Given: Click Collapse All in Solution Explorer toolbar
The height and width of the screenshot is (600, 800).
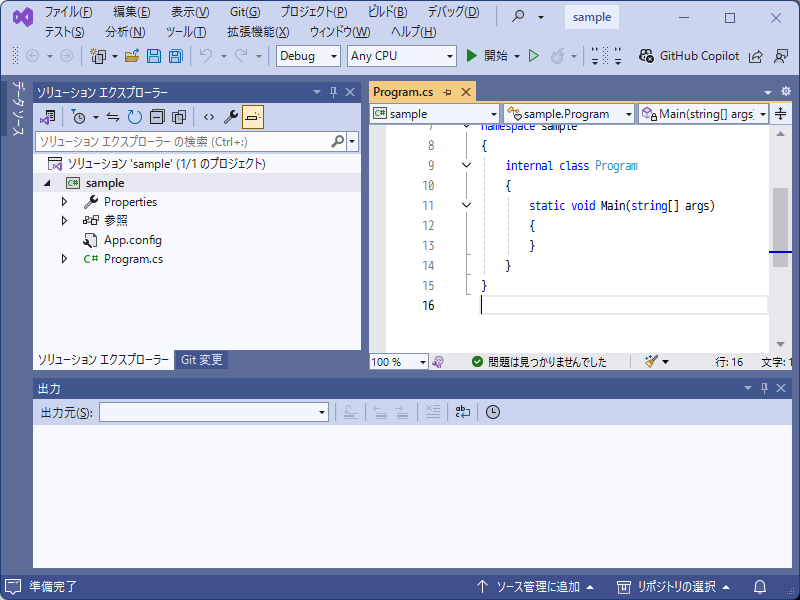Looking at the screenshot, I should tap(157, 117).
